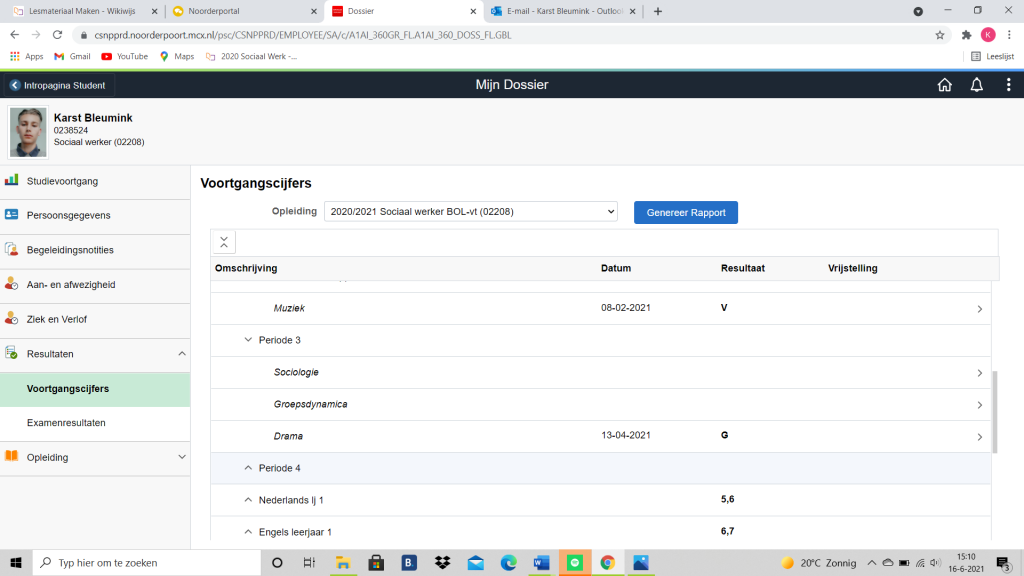The height and width of the screenshot is (576, 1024).
Task: Open the notifications bell icon
Action: 976,85
